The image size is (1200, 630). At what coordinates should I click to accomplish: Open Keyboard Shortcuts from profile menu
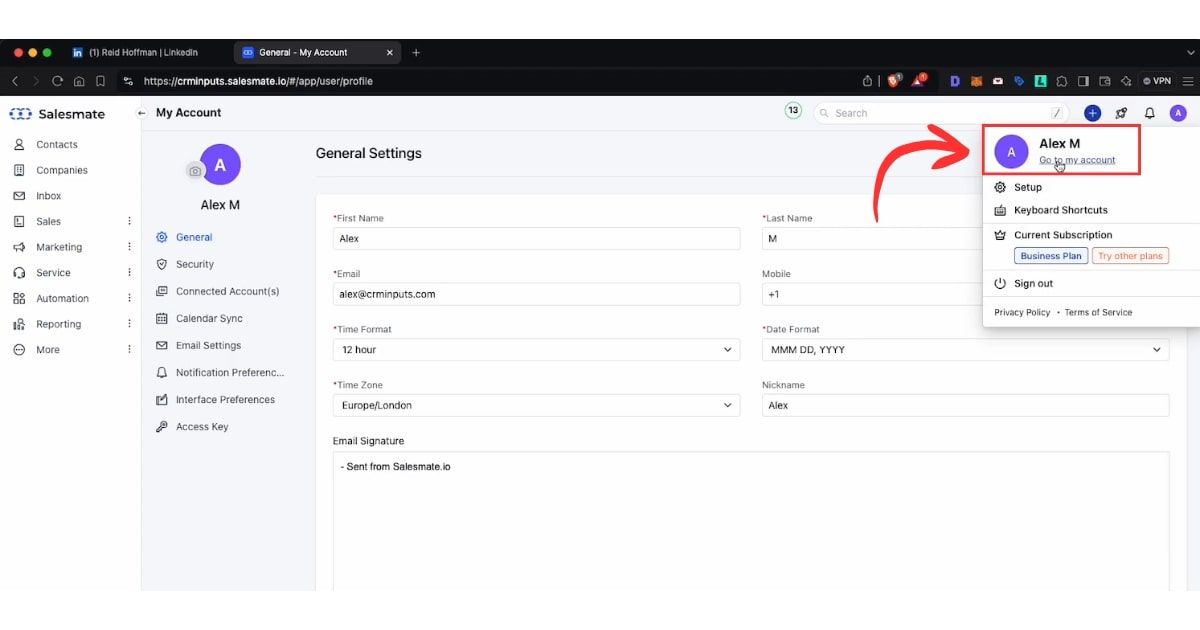tap(1060, 210)
